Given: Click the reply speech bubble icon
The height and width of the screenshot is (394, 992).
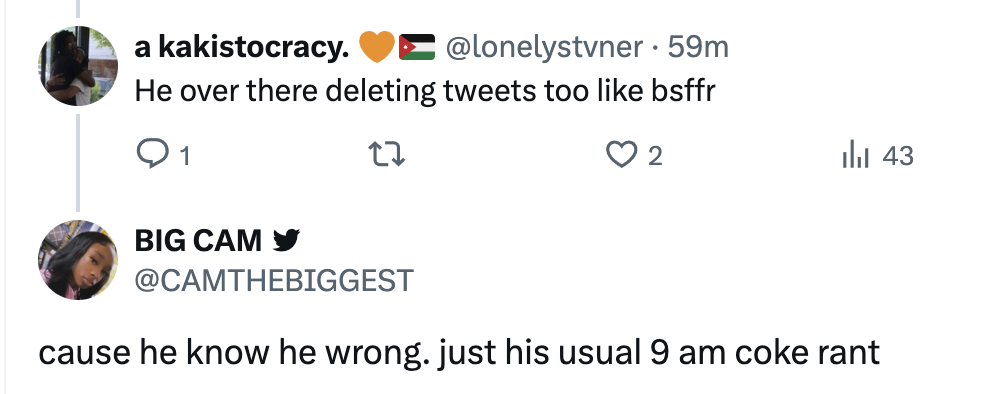Looking at the screenshot, I should pyautogui.click(x=152, y=155).
